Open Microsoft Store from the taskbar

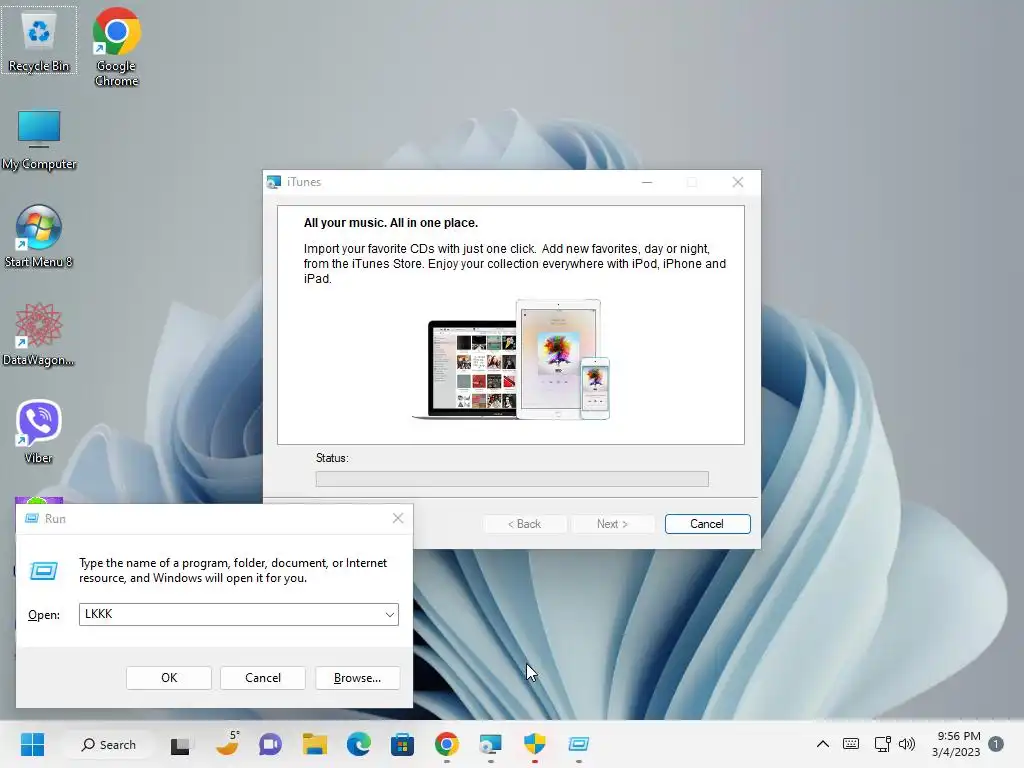click(402, 744)
